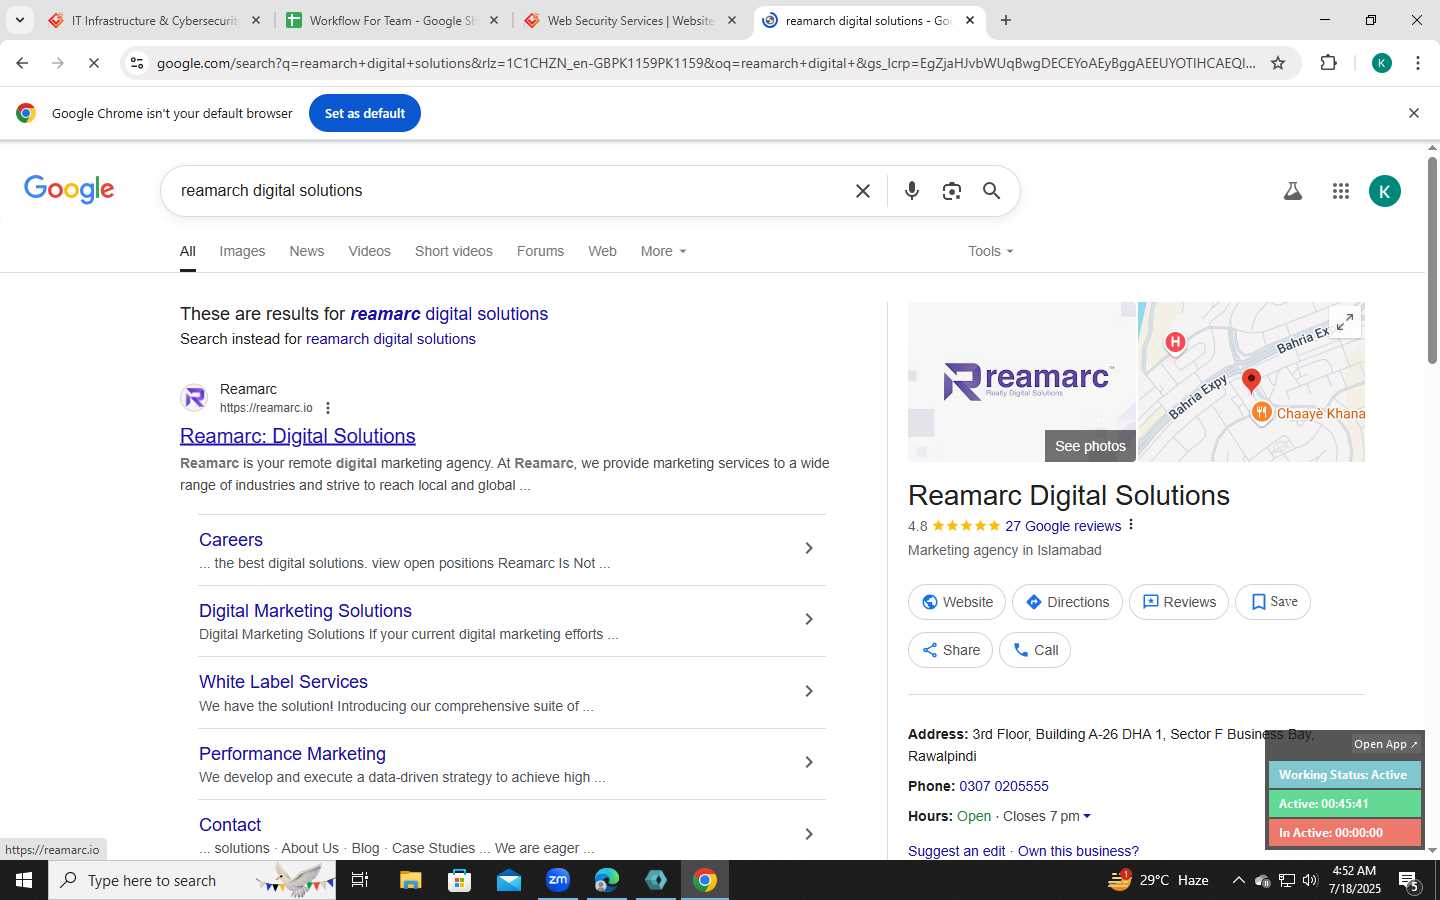Screen dimensions: 1440x900
Task: Switch to the Web results tab
Action: tap(602, 251)
